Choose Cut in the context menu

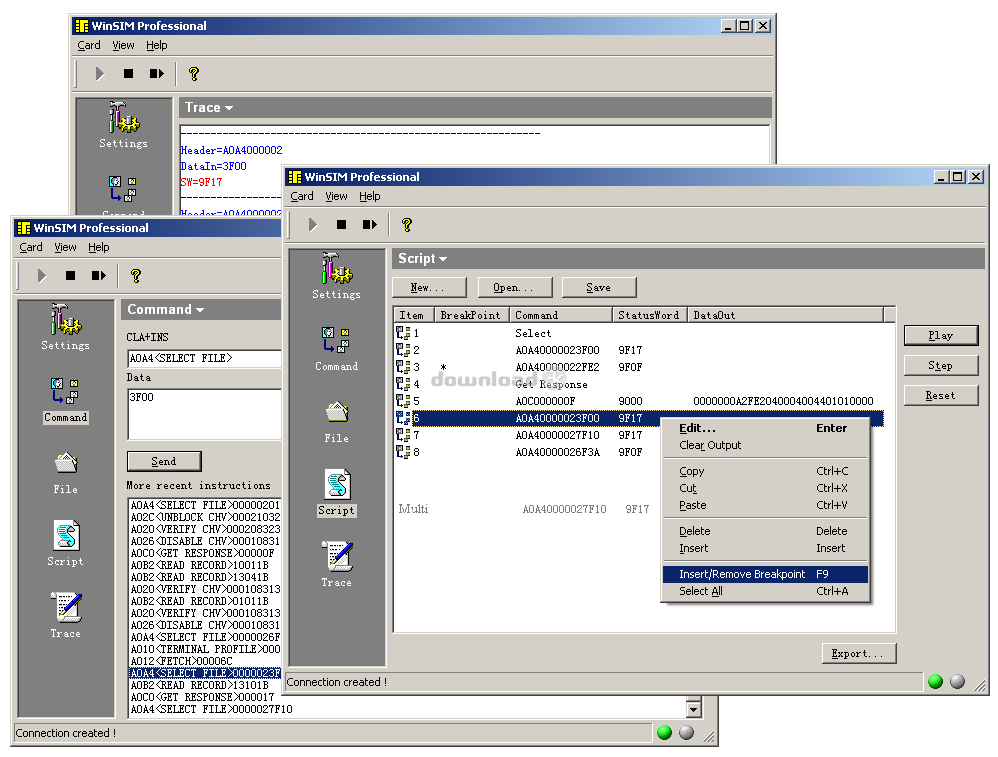tap(765, 488)
